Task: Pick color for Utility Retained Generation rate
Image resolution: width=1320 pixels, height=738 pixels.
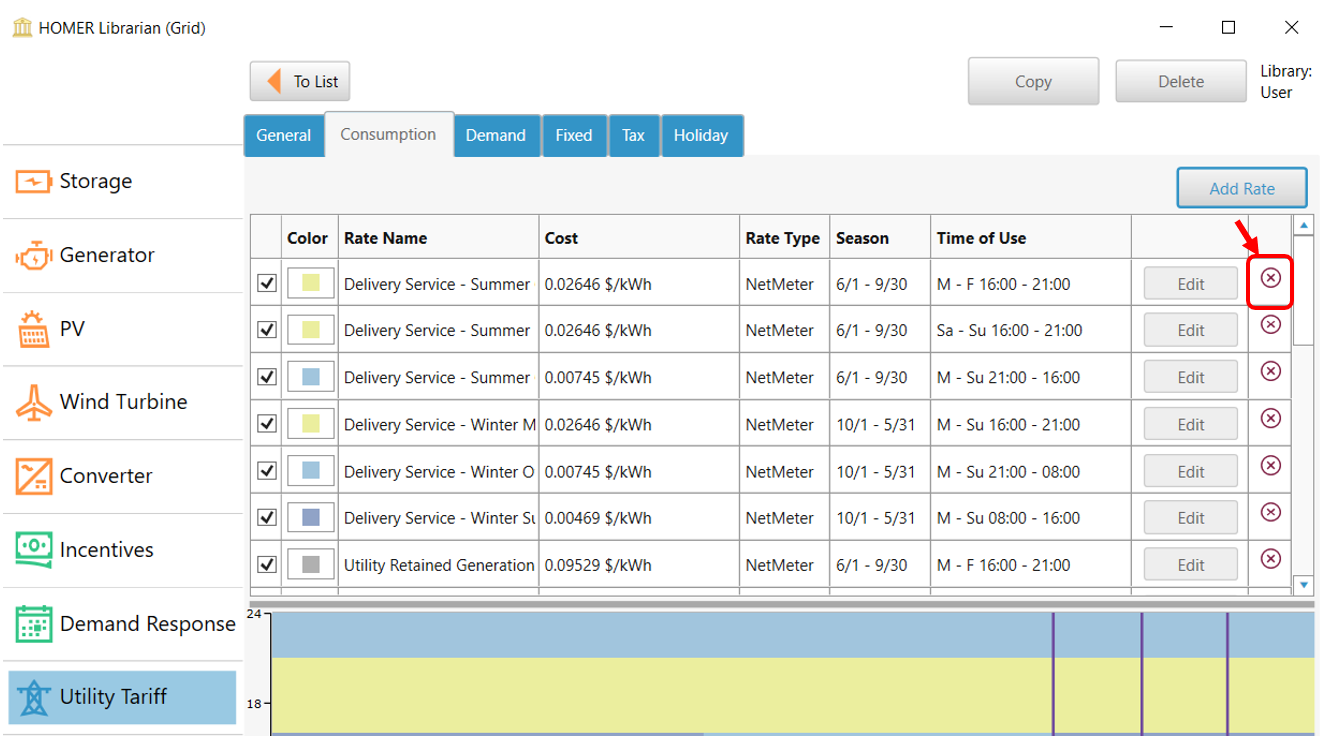Action: 310,564
